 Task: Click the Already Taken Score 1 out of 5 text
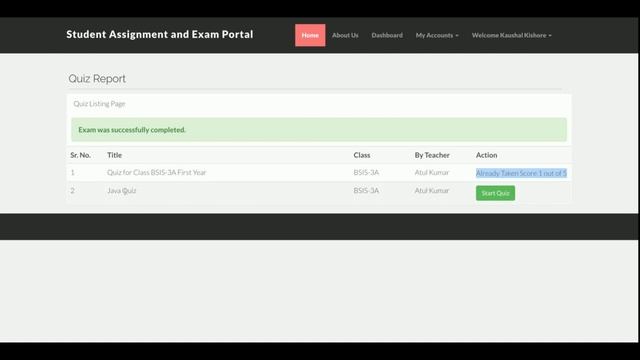521,173
